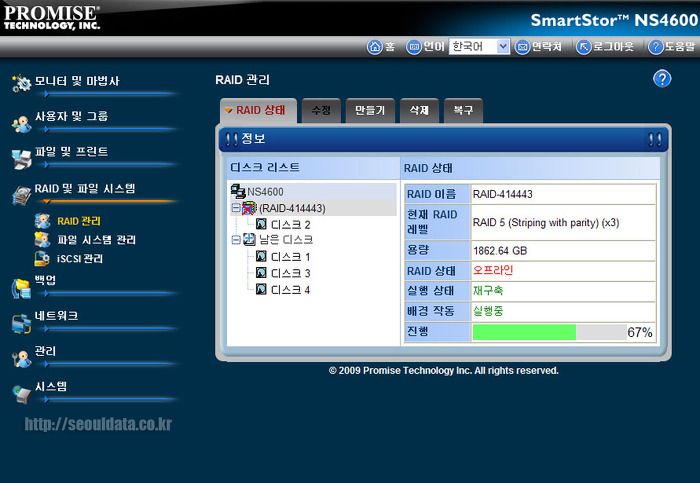Select 디스크 3 in the tree
The image size is (700, 483).
pos(290,273)
